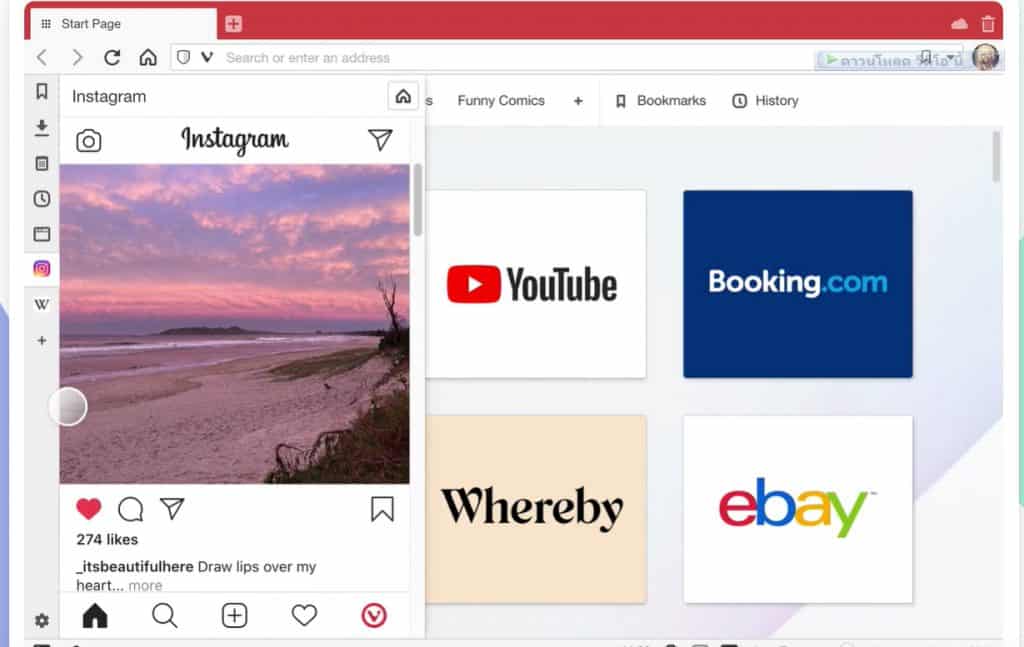This screenshot has width=1024, height=647.
Task: Open the Downloads panel in the sidebar
Action: pyautogui.click(x=41, y=128)
